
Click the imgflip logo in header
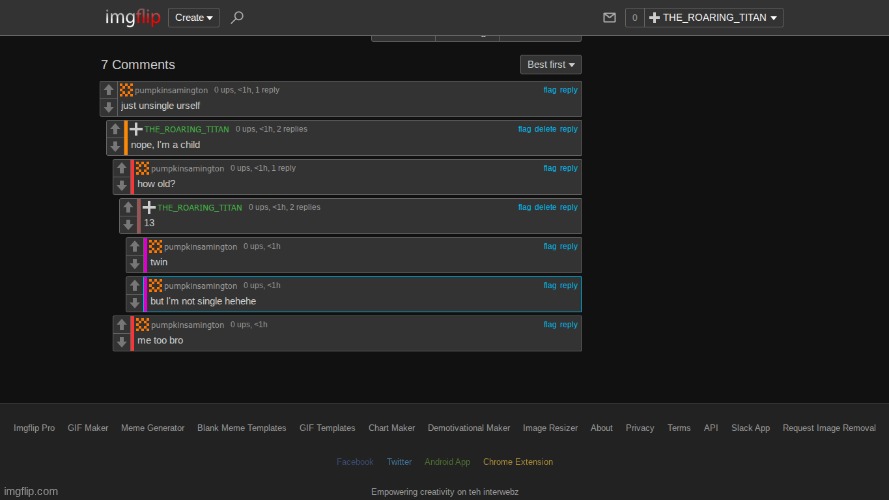click(133, 17)
